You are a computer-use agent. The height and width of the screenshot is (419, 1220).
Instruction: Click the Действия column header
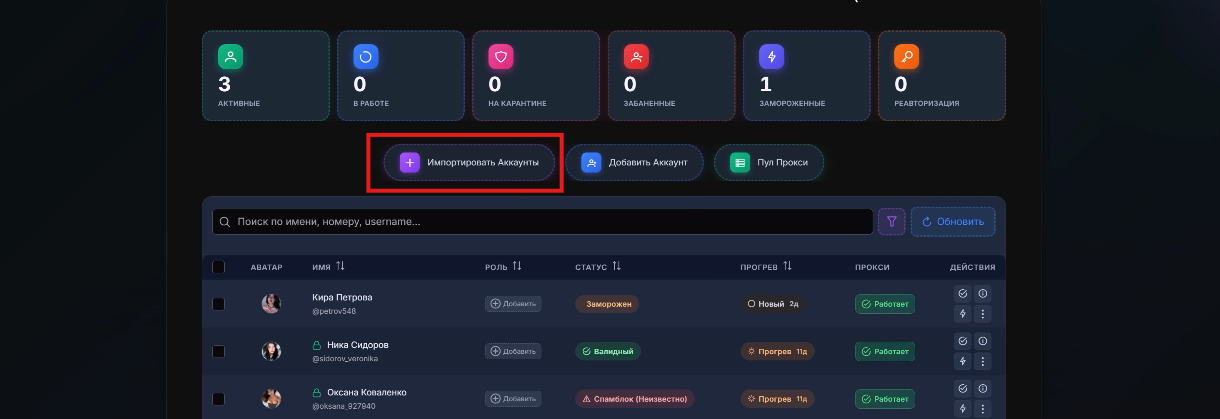(972, 267)
